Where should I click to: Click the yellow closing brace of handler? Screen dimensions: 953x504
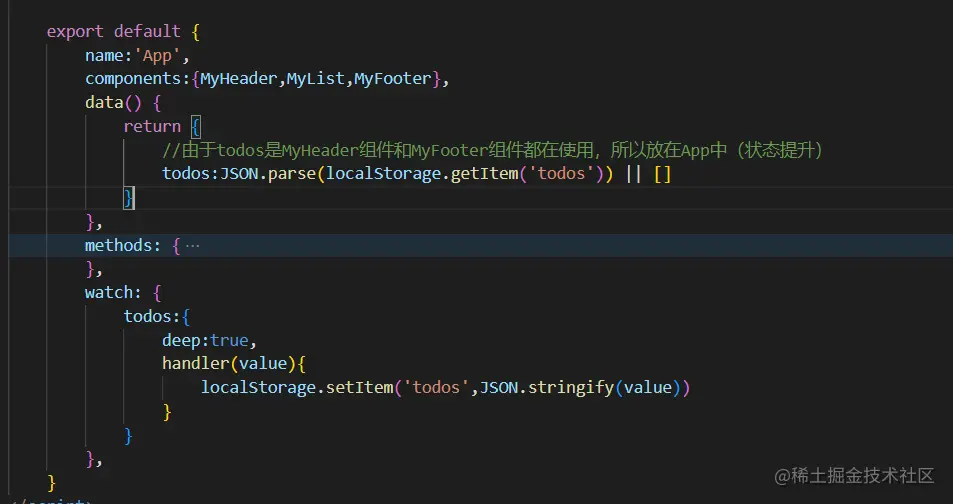167,412
